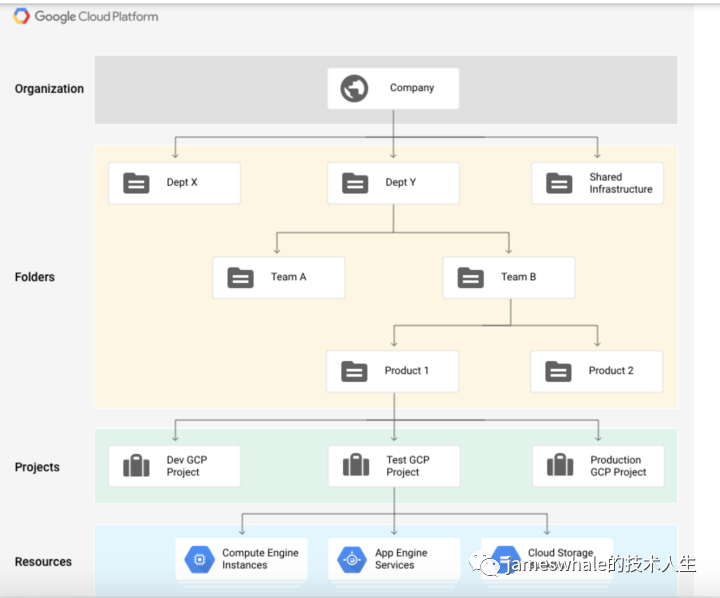The image size is (720, 598).
Task: Select the "Company" label text
Action: point(412,88)
